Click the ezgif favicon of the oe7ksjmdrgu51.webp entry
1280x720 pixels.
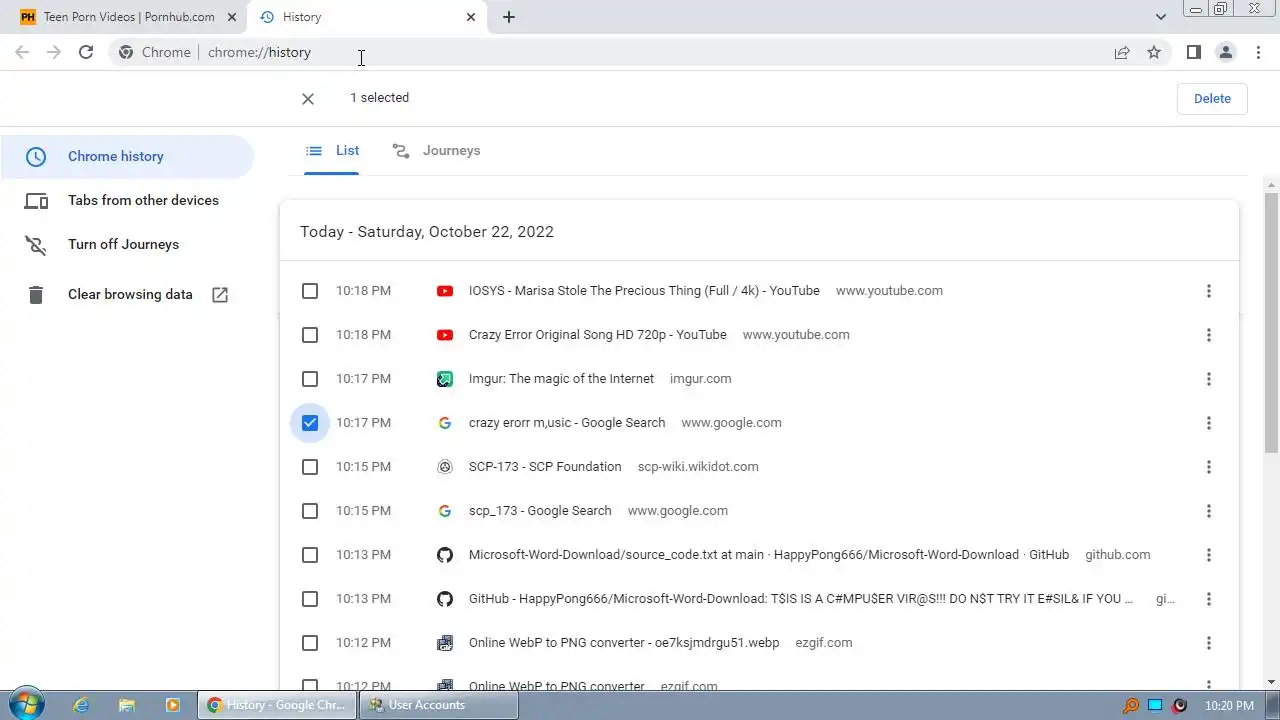[x=445, y=643]
